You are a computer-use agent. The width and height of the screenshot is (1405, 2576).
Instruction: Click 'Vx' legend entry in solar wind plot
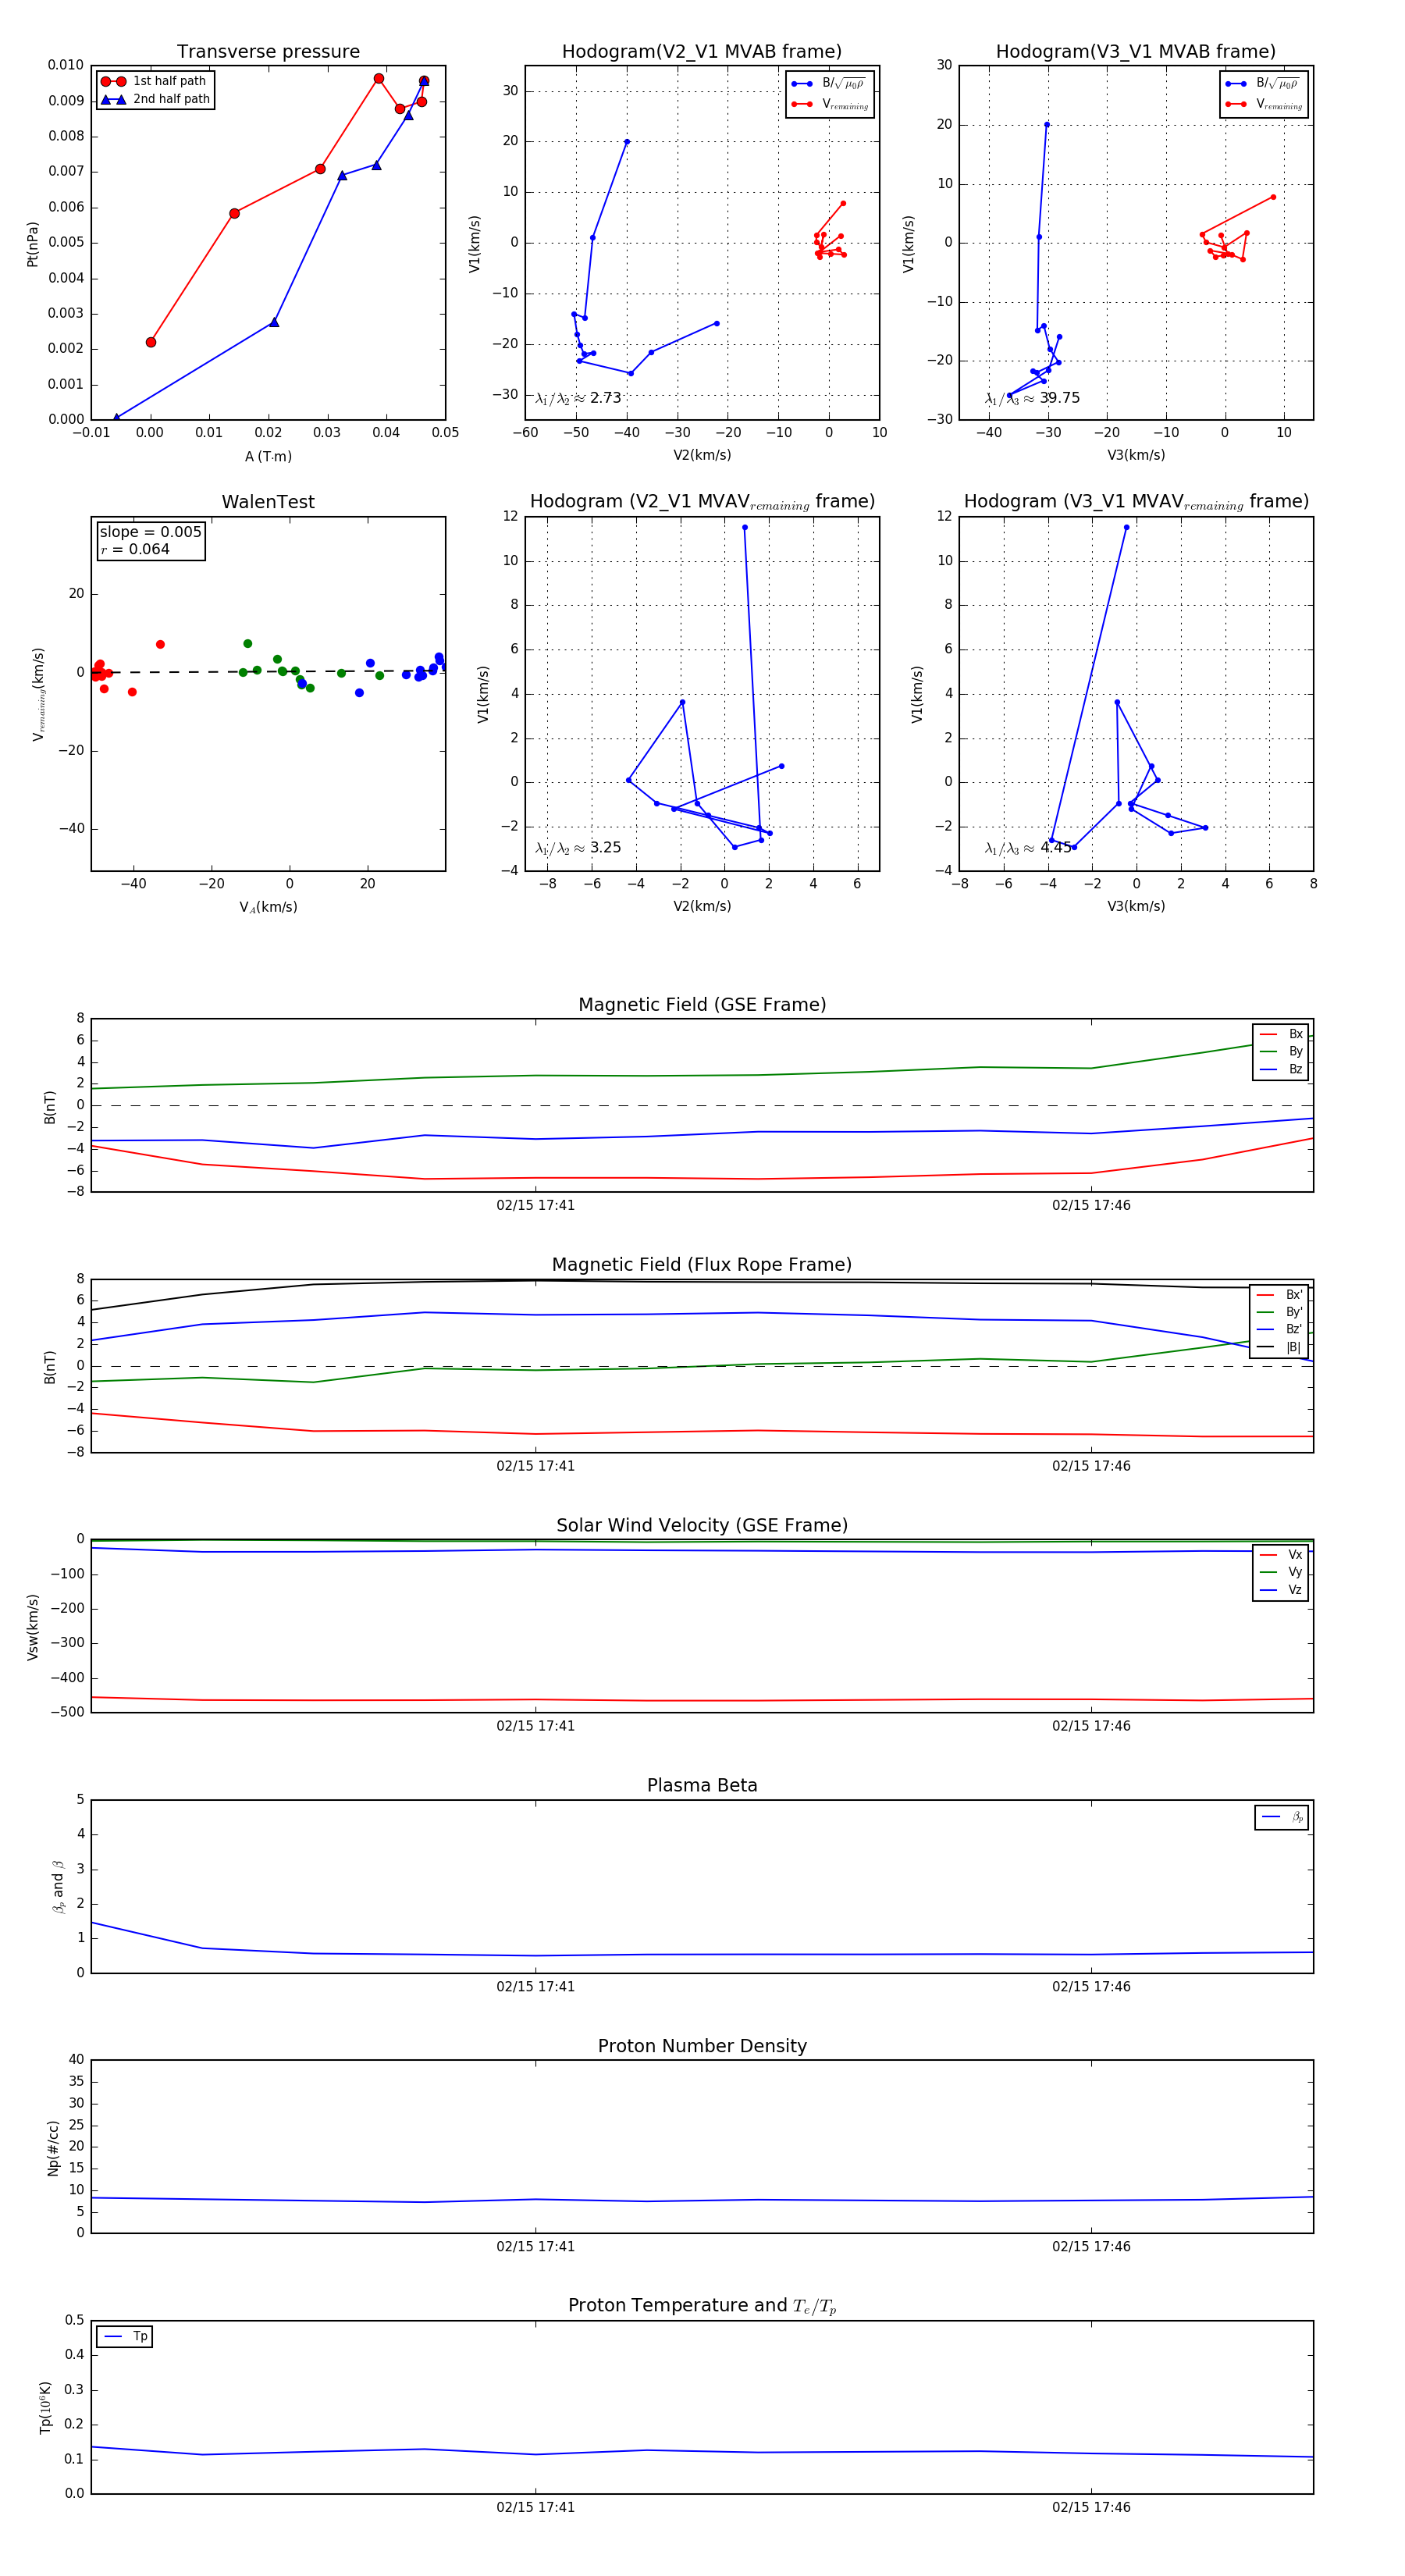(x=1281, y=1554)
